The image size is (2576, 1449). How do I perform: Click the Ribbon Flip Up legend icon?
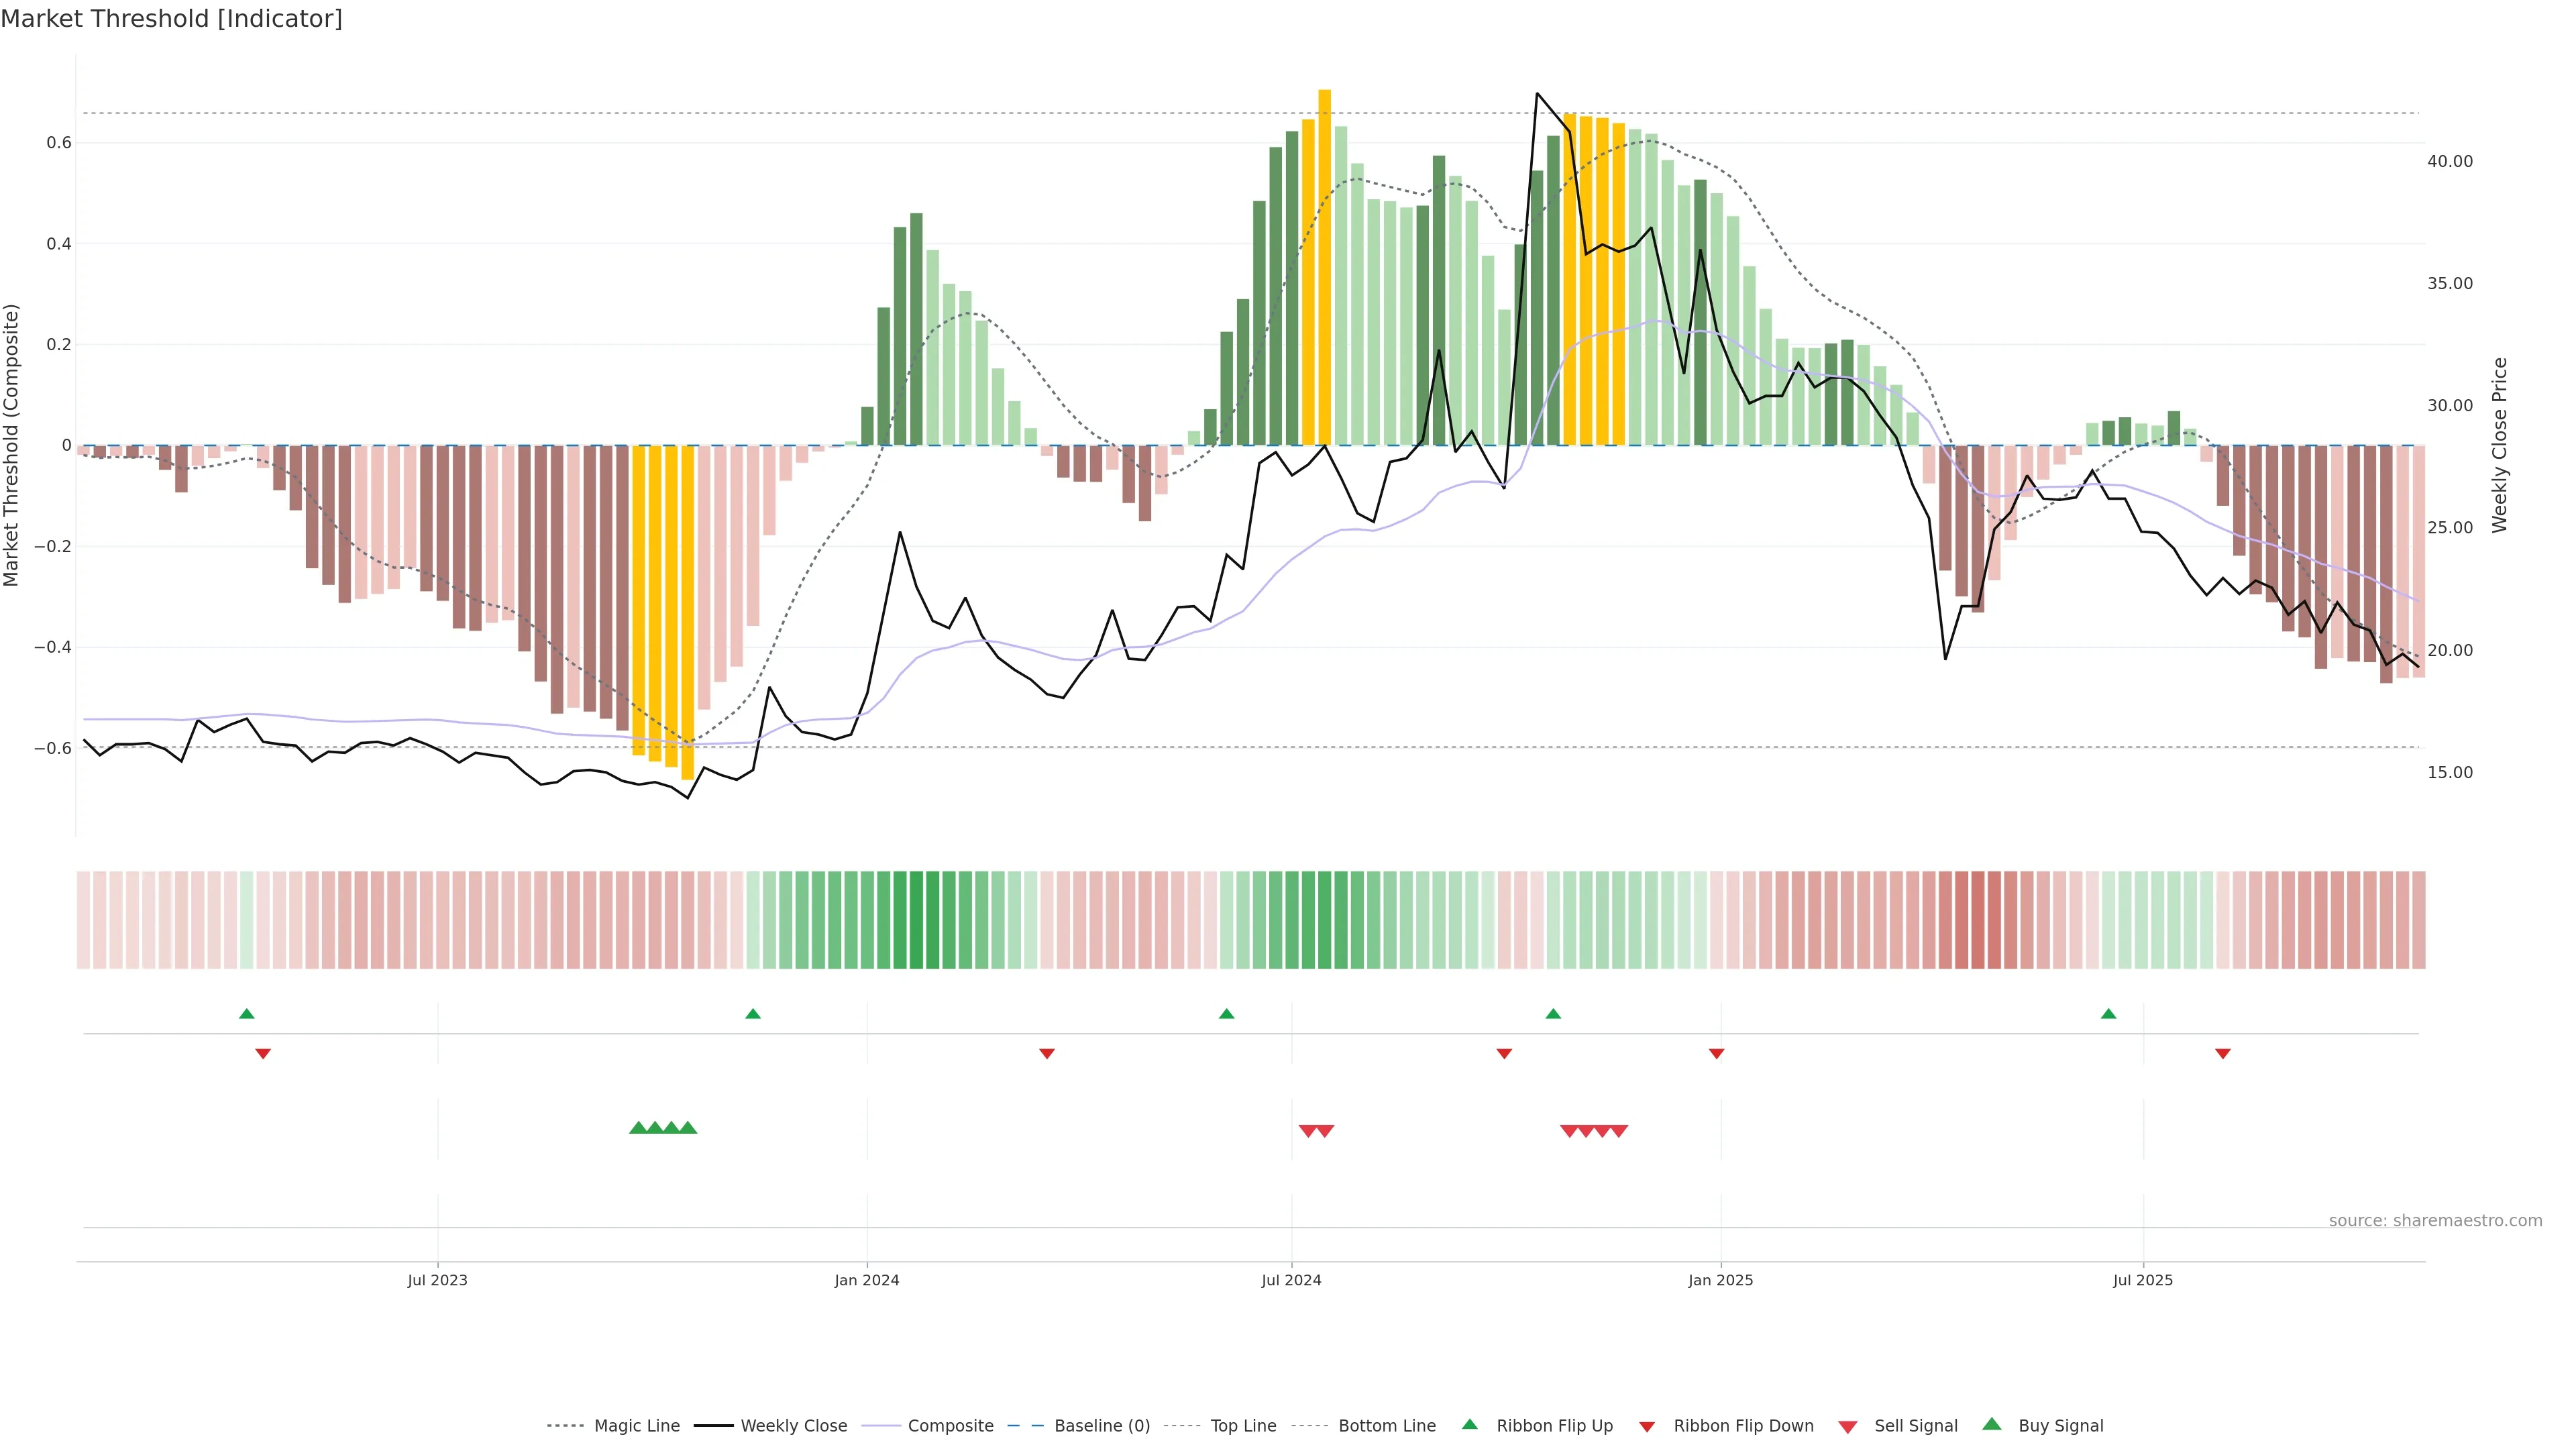click(x=1469, y=1424)
